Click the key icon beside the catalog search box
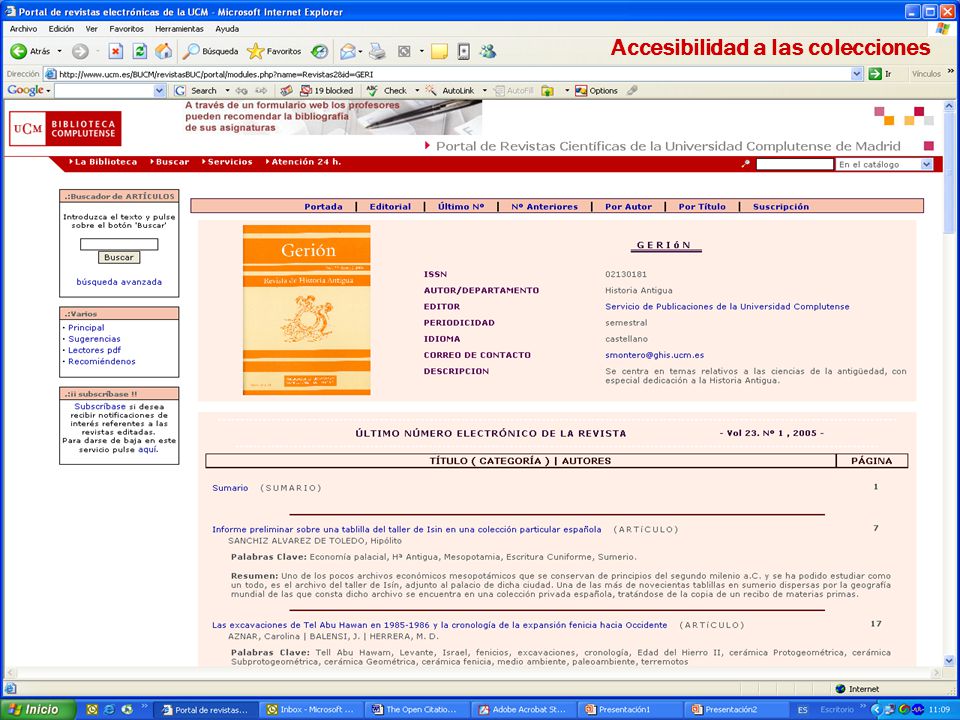Screen dimensions: 960x720 [x=746, y=164]
